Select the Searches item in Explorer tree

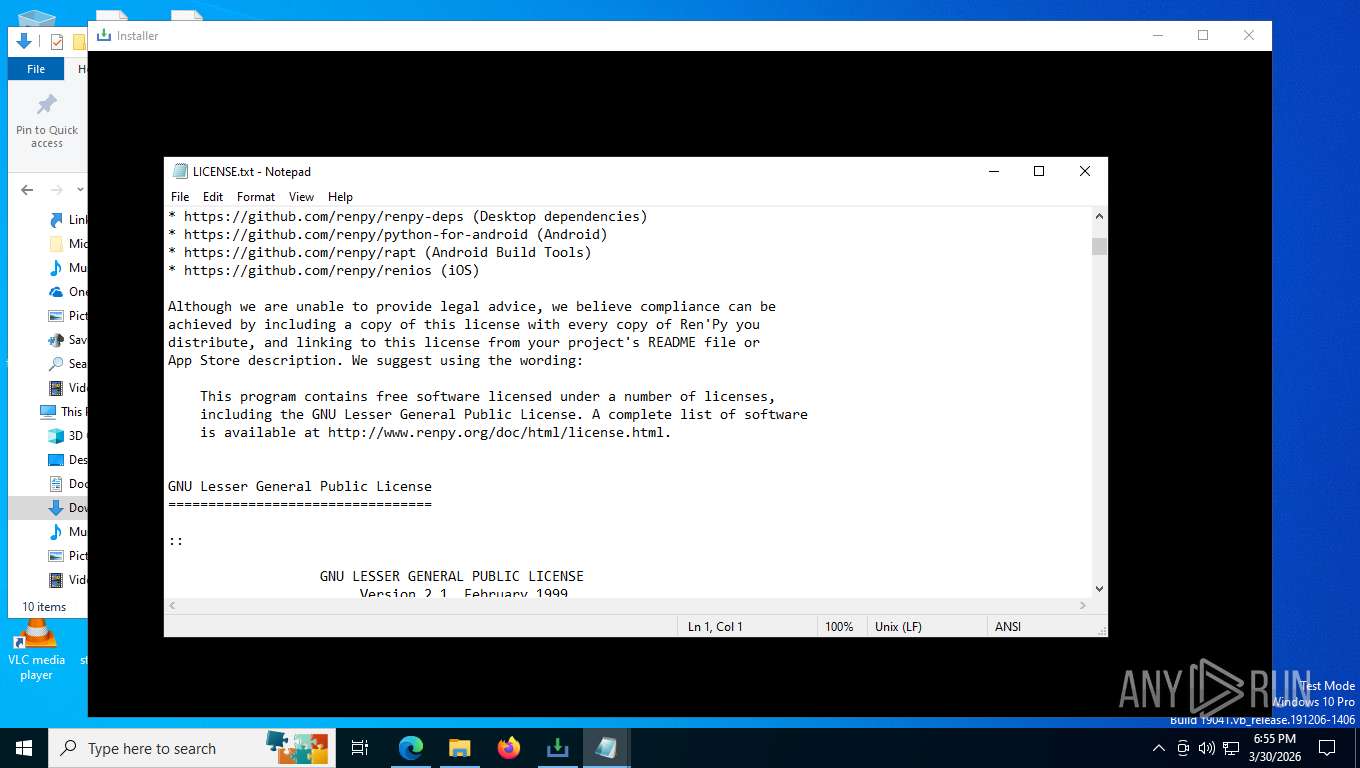coord(67,364)
